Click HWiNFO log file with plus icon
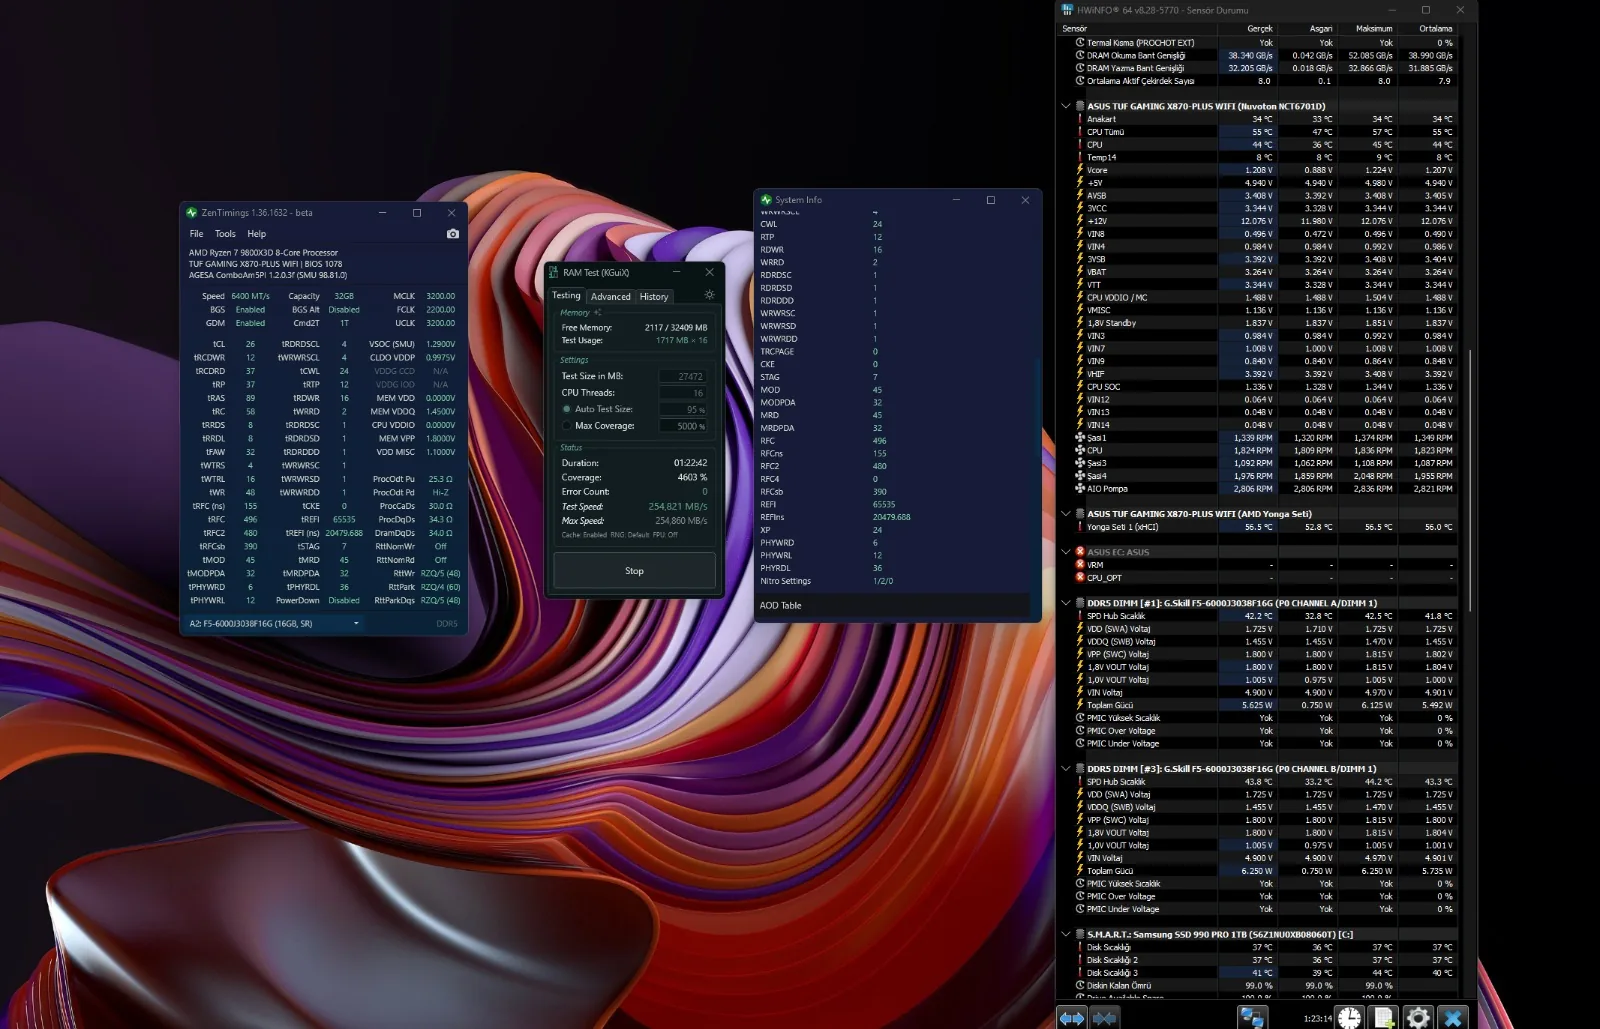The width and height of the screenshot is (1600, 1029). tap(1384, 1017)
